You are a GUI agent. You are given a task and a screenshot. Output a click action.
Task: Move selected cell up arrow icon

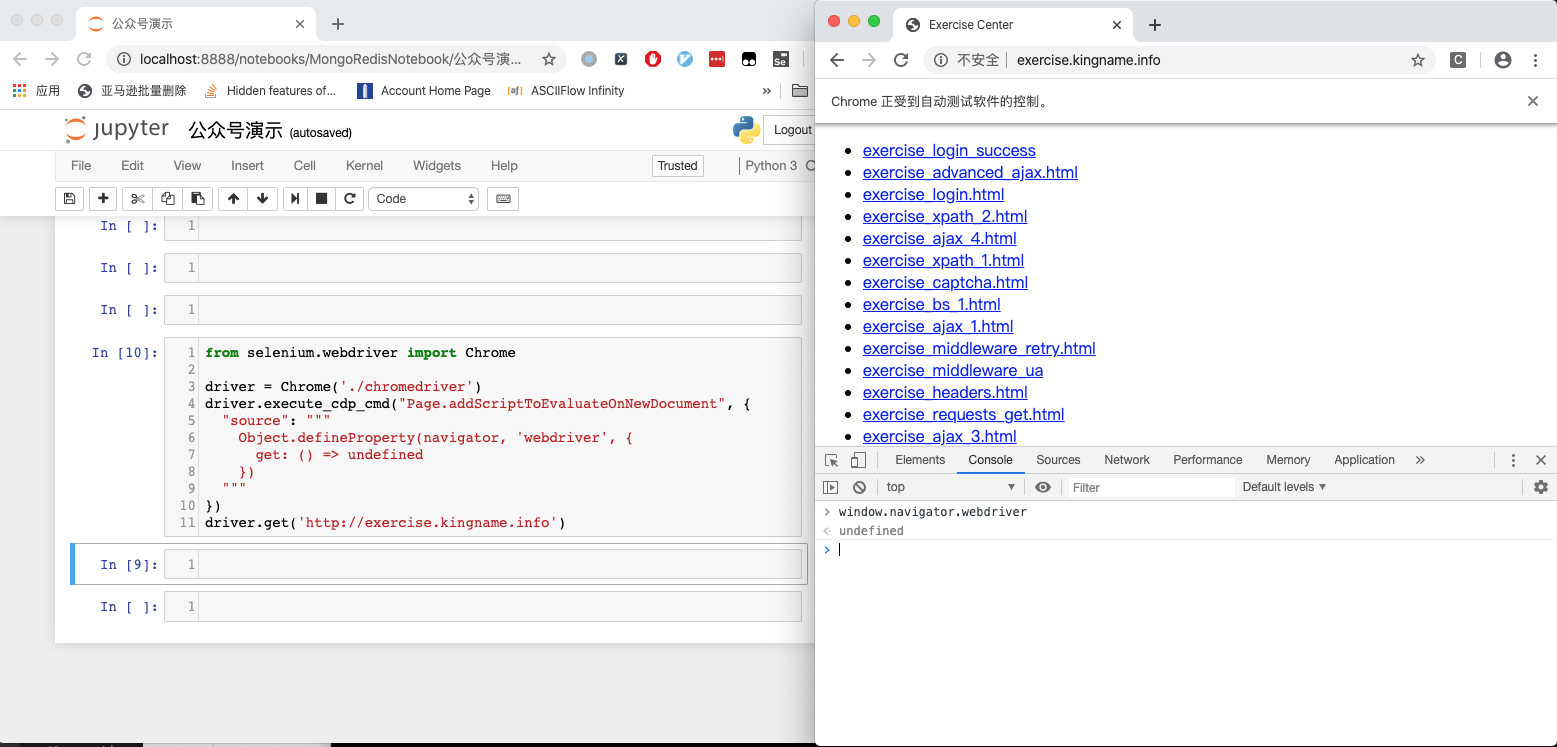pyautogui.click(x=233, y=199)
